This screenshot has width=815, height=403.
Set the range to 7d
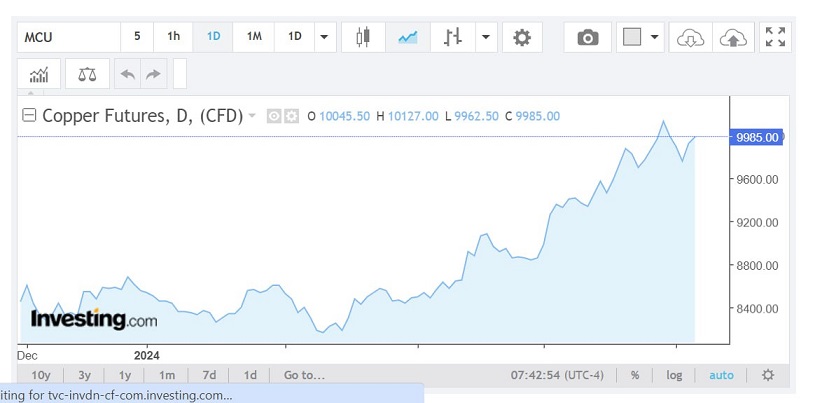click(209, 375)
